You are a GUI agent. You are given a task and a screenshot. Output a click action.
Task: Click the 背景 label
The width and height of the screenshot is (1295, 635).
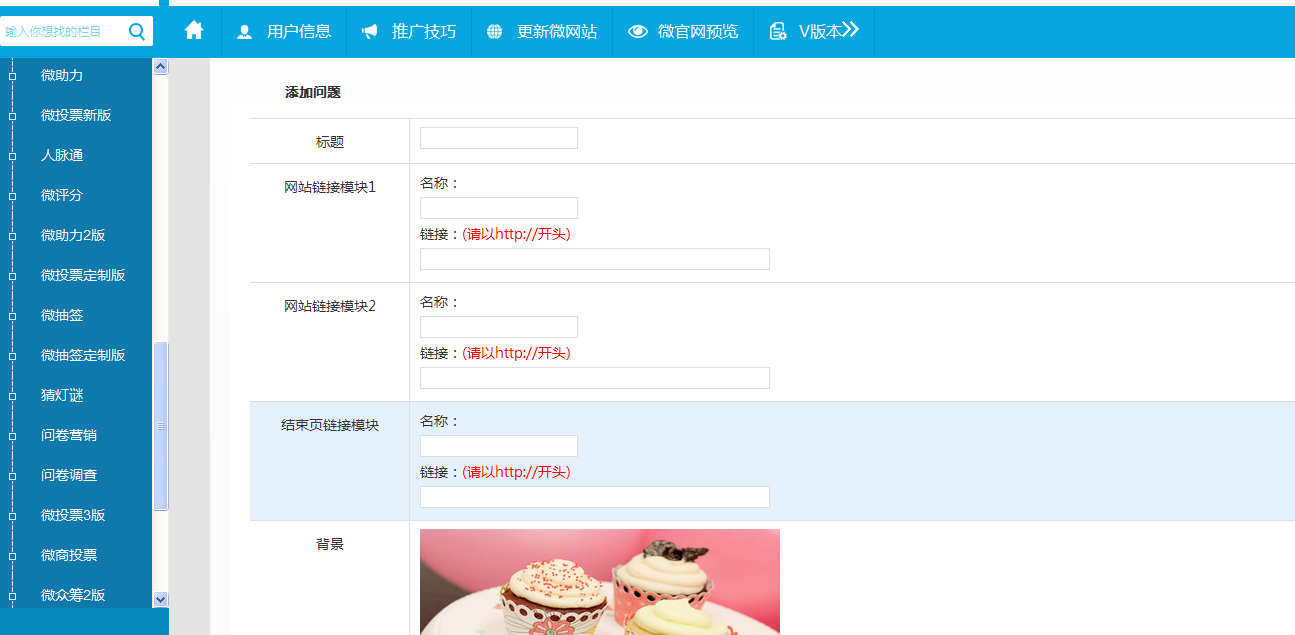pos(330,544)
